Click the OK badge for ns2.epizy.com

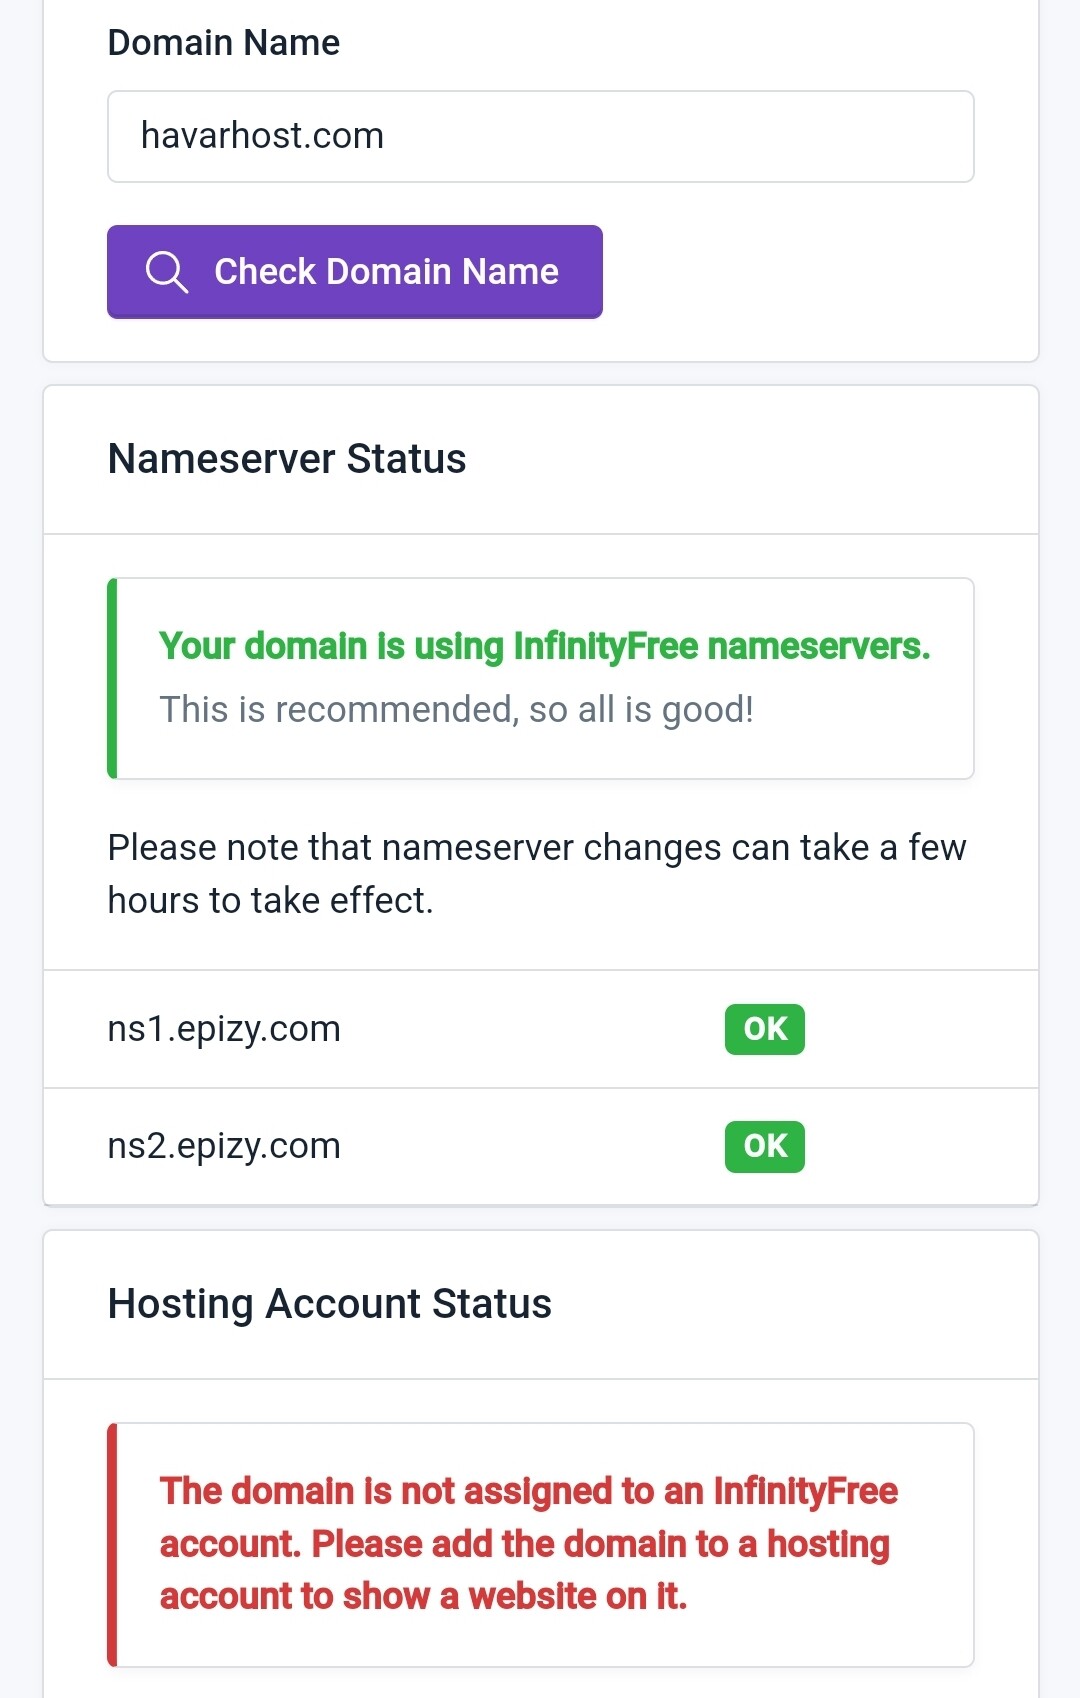[x=764, y=1146]
